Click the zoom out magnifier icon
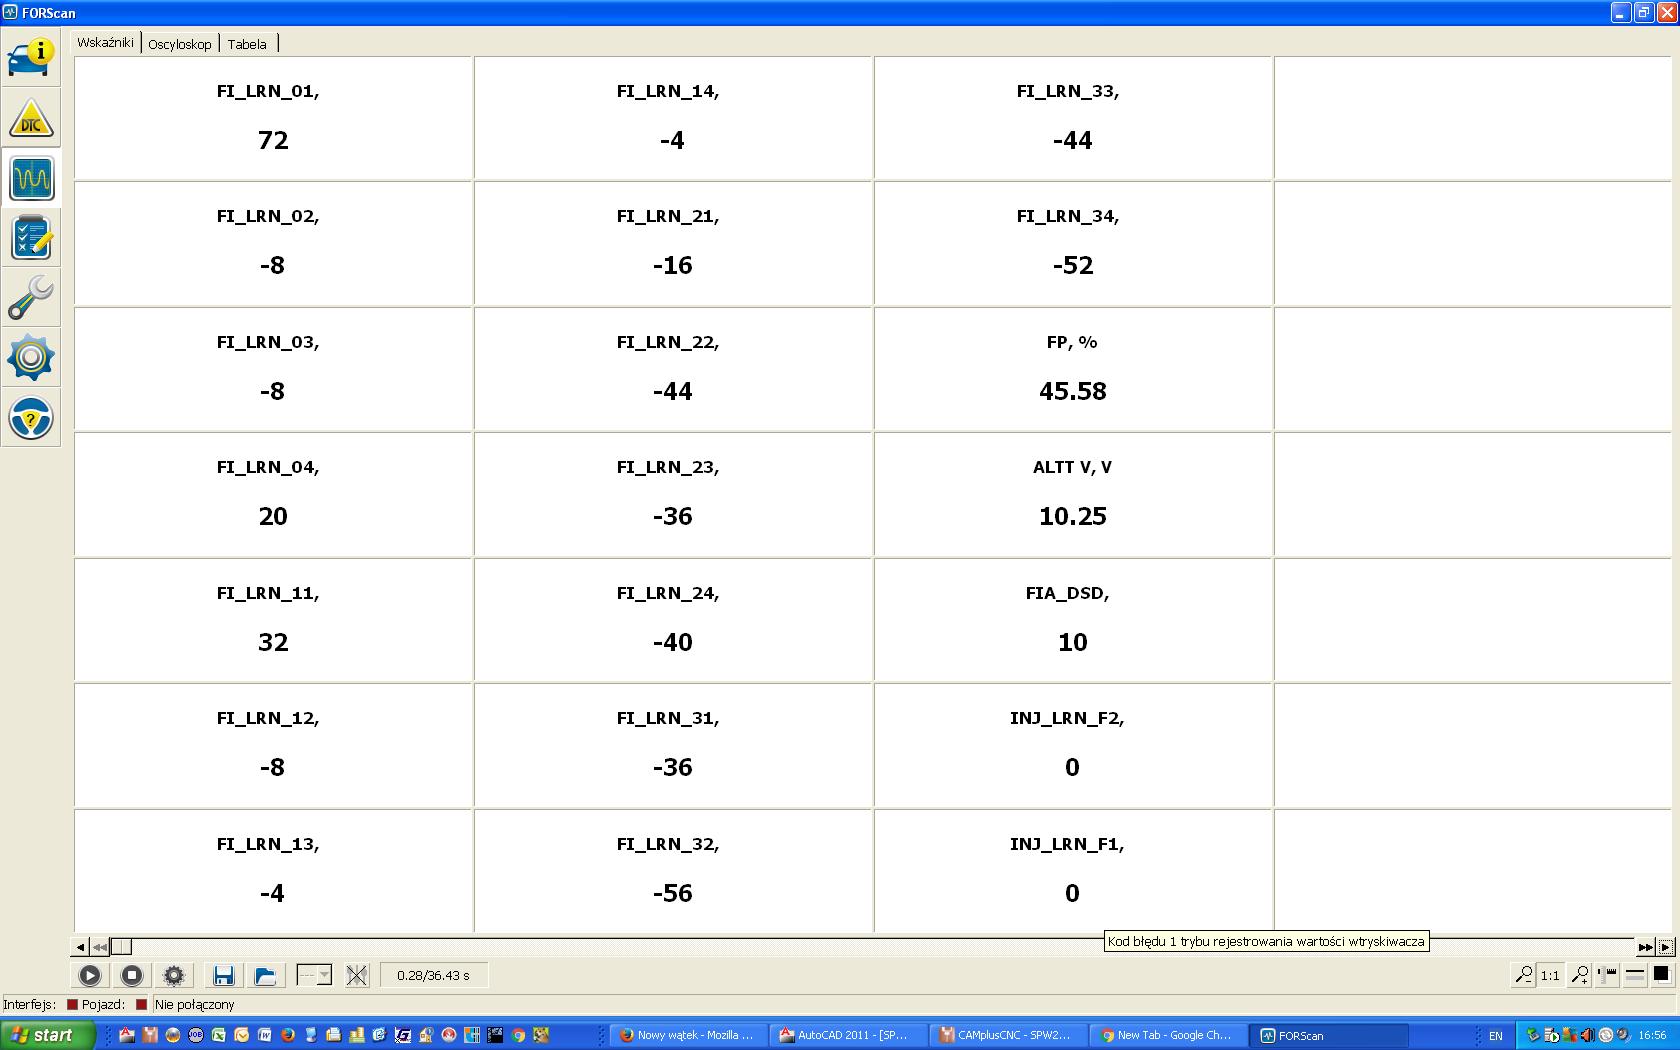Viewport: 1680px width, 1050px height. point(1523,975)
